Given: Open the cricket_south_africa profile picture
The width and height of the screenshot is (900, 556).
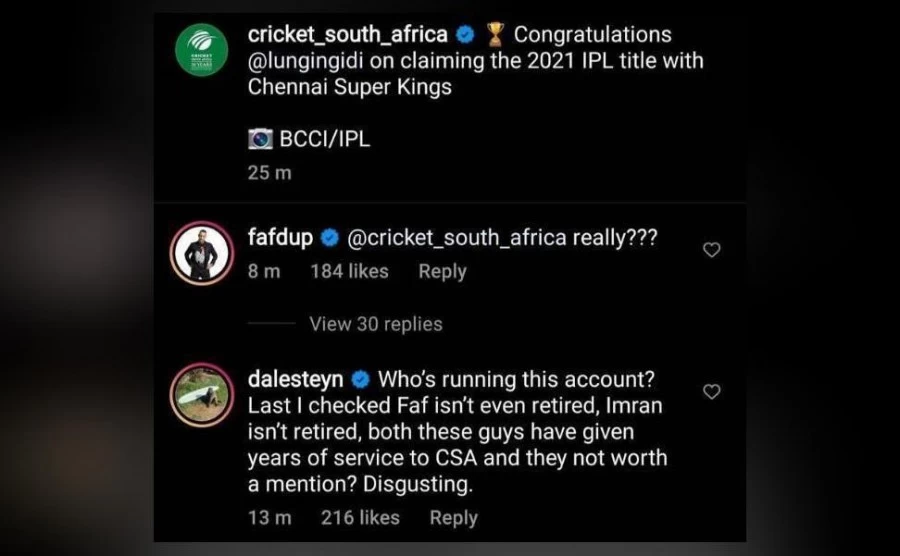Looking at the screenshot, I should click(204, 50).
